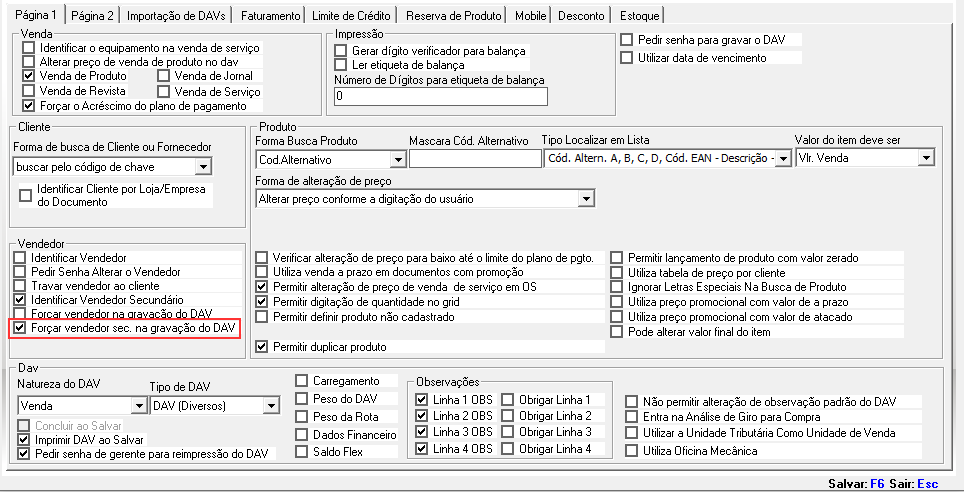Enable Ignorar Letras Especiais Na Busca de Produto
Image resolution: width=964 pixels, height=492 pixels.
tap(617, 287)
